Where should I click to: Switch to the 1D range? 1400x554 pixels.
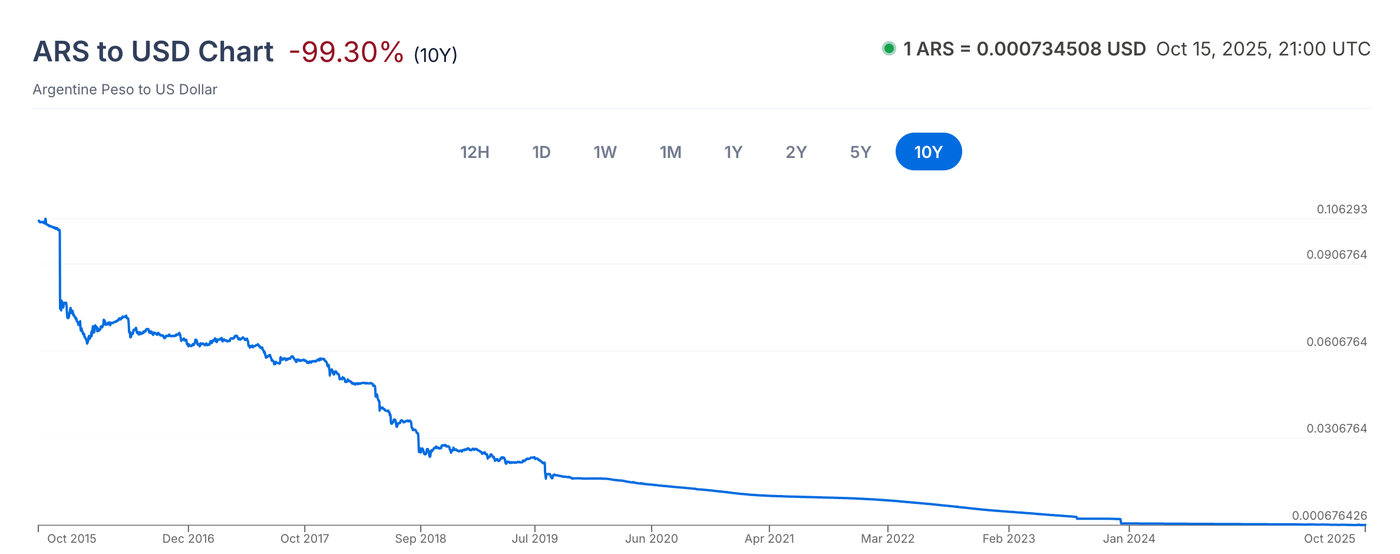tap(541, 152)
